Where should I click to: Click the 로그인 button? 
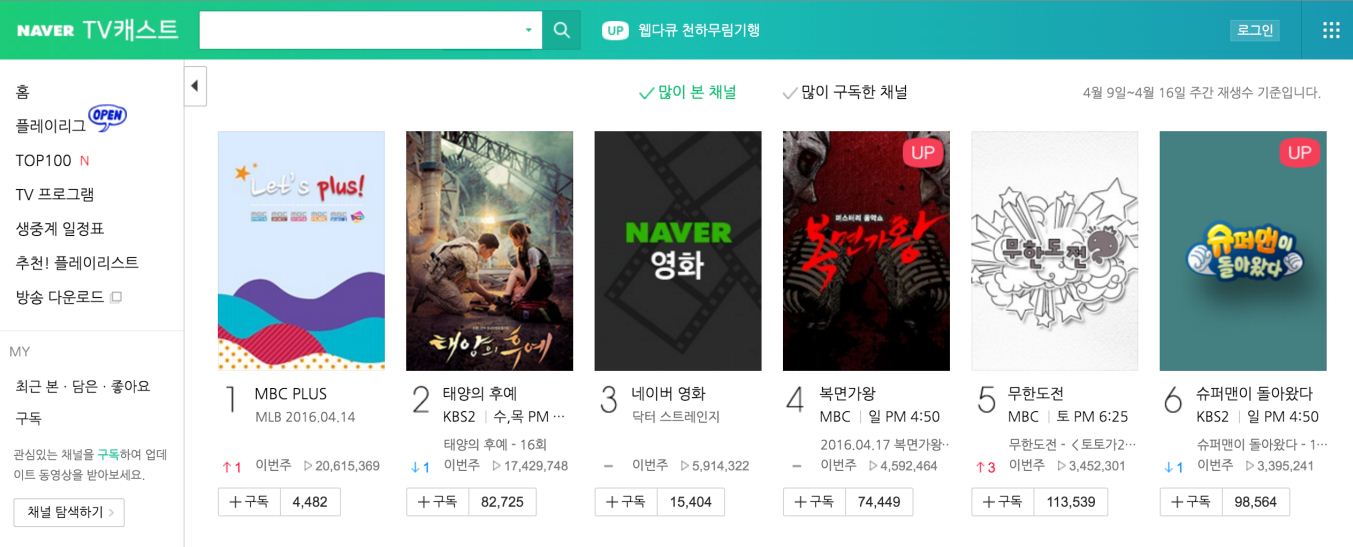pos(1255,31)
